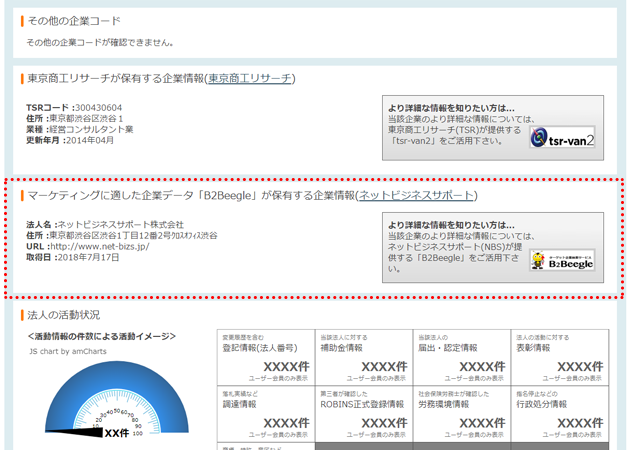Click the tsr-van2 info box heading
The height and width of the screenshot is (450, 630).
tap(451, 108)
